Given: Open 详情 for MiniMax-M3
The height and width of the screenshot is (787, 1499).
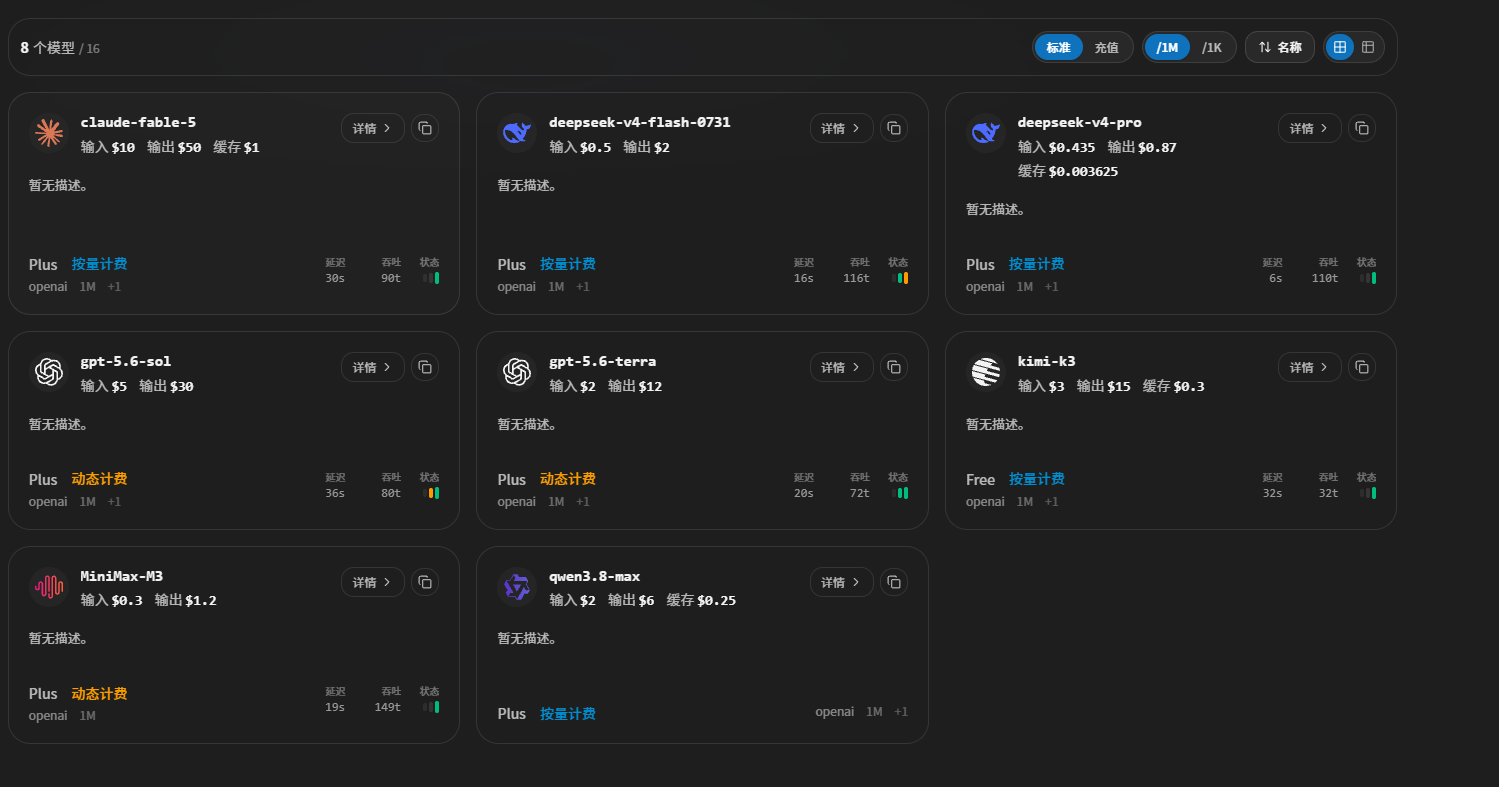Looking at the screenshot, I should 373,582.
